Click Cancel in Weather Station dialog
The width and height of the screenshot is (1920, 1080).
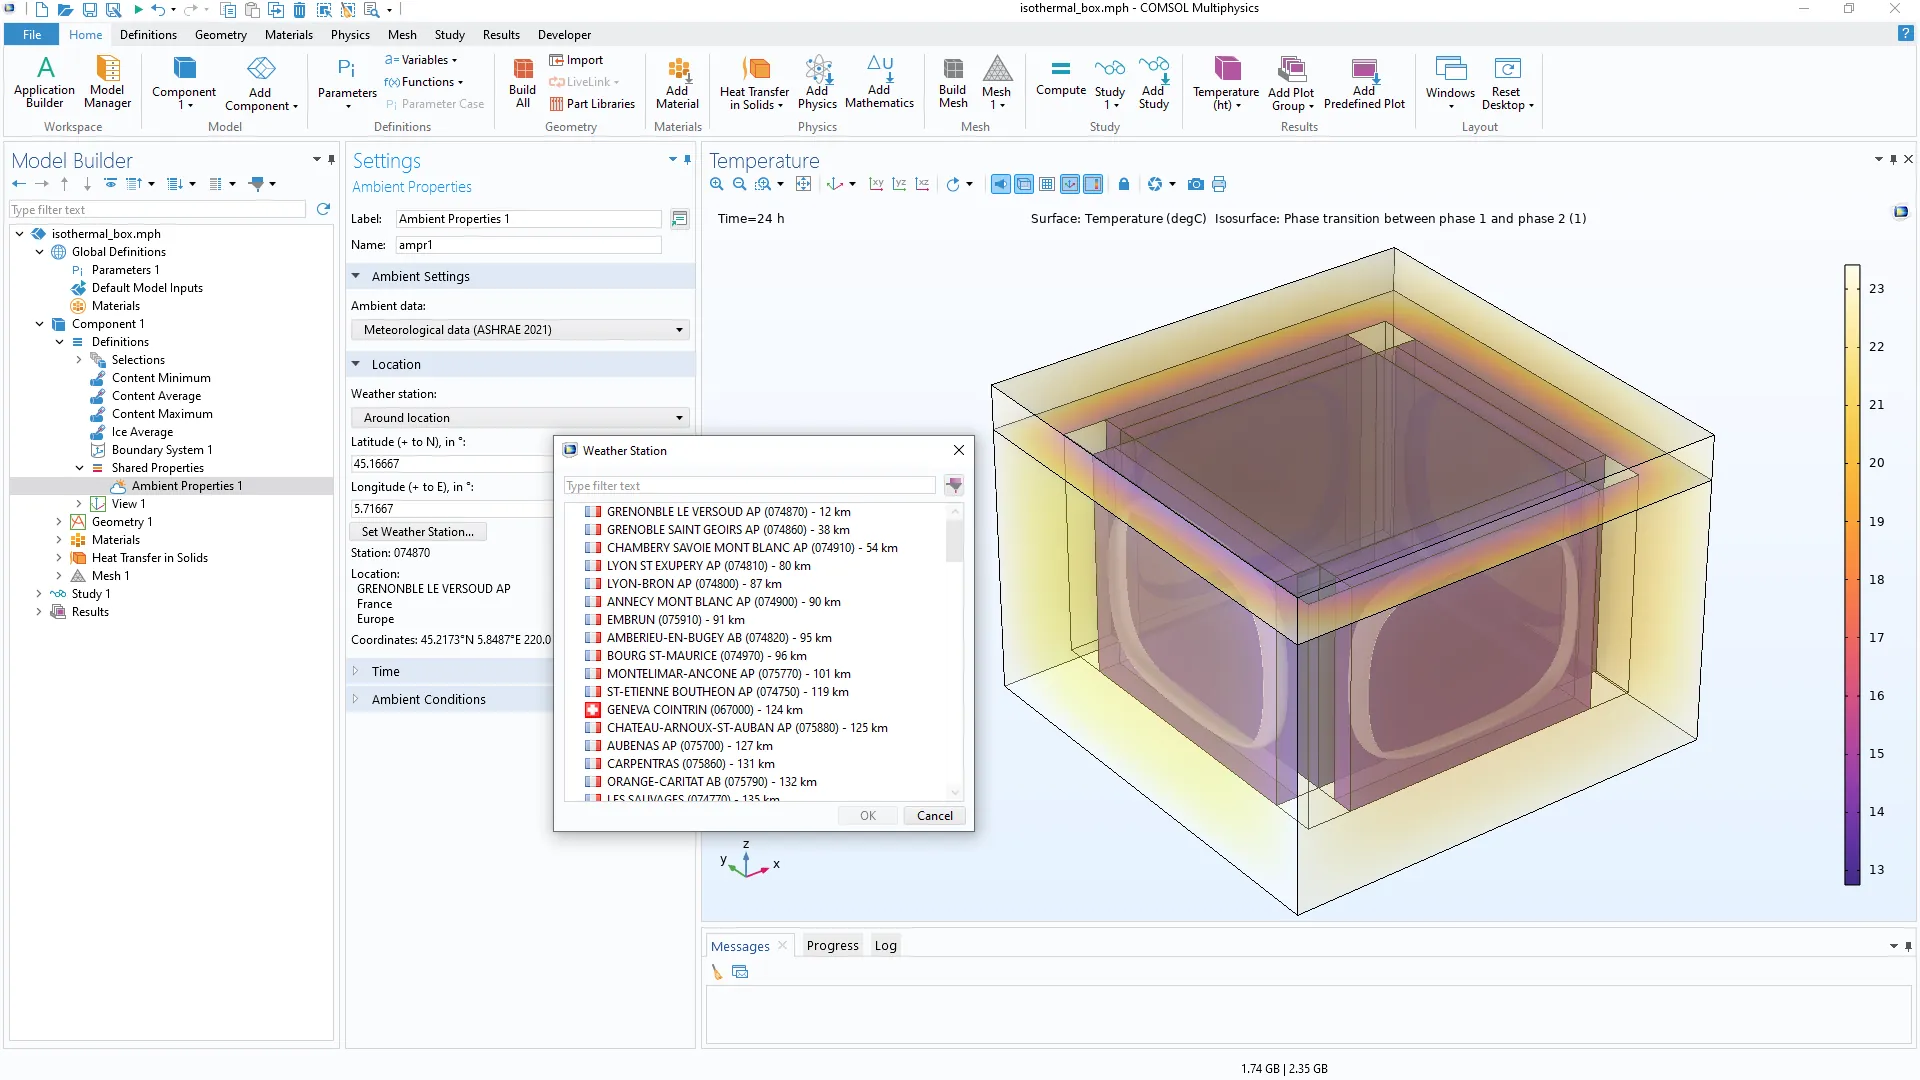[934, 816]
